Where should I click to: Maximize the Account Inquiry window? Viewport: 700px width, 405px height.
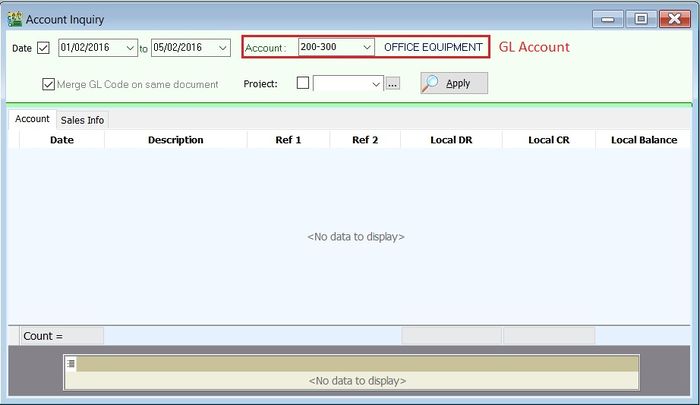tap(641, 18)
